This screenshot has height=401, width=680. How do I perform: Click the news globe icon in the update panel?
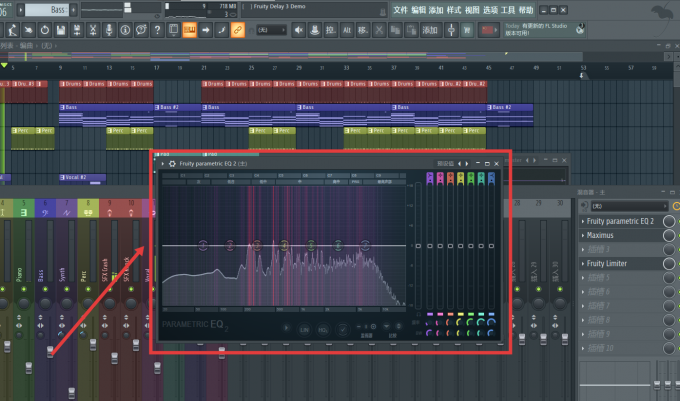coord(580,29)
